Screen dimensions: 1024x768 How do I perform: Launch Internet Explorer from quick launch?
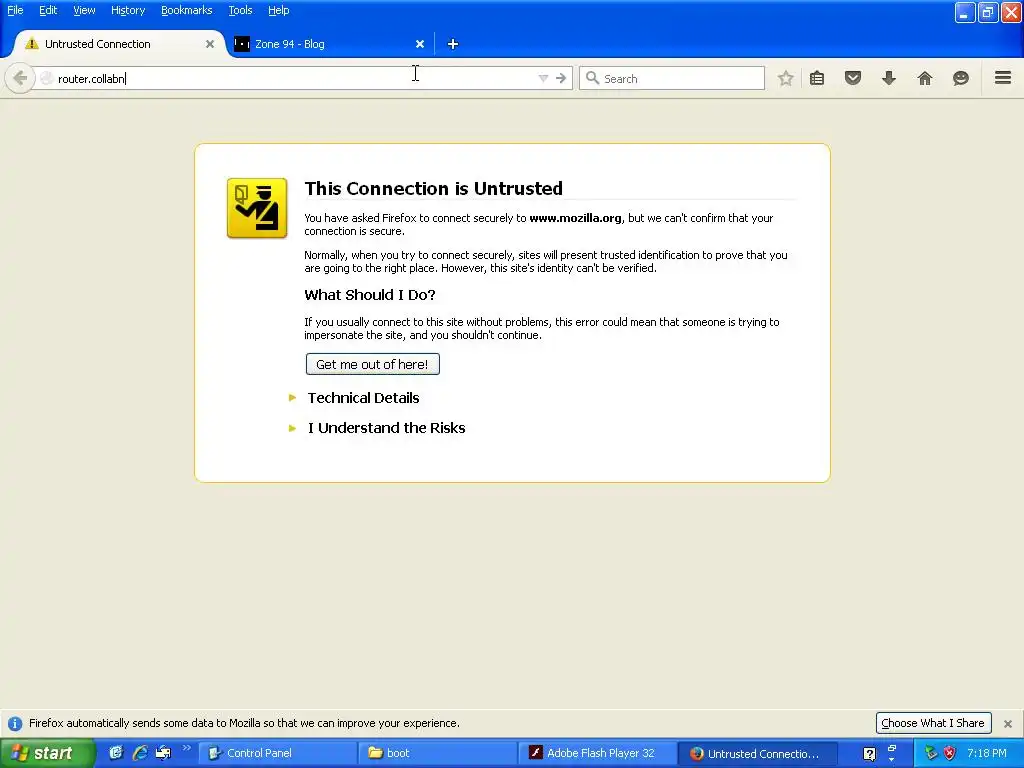[139, 753]
